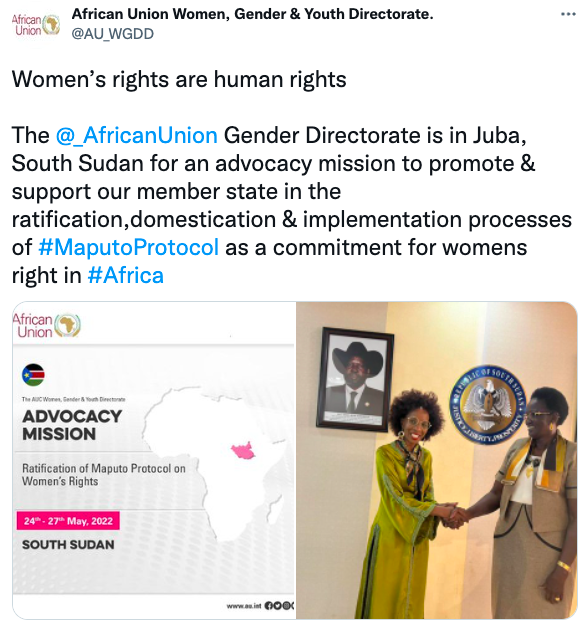588x627 pixels.
Task: Click the Republic of South Sudan emblem
Action: point(487,404)
